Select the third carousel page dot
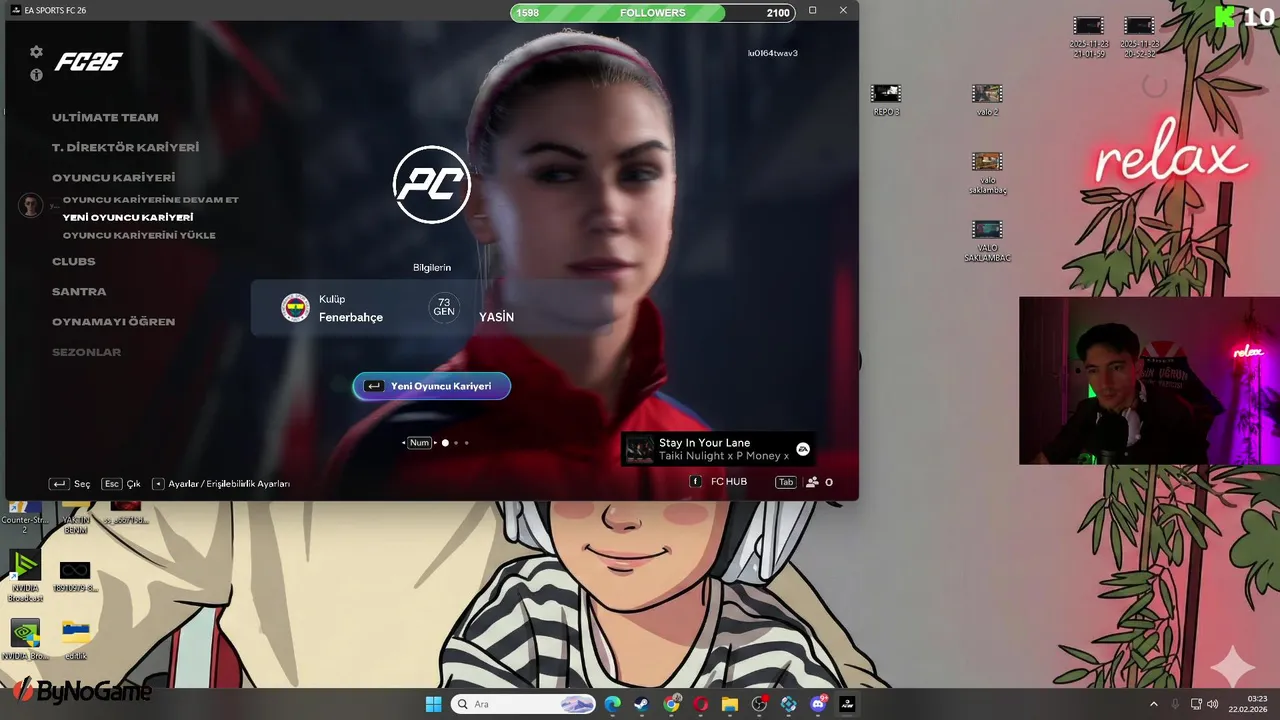 [466, 443]
